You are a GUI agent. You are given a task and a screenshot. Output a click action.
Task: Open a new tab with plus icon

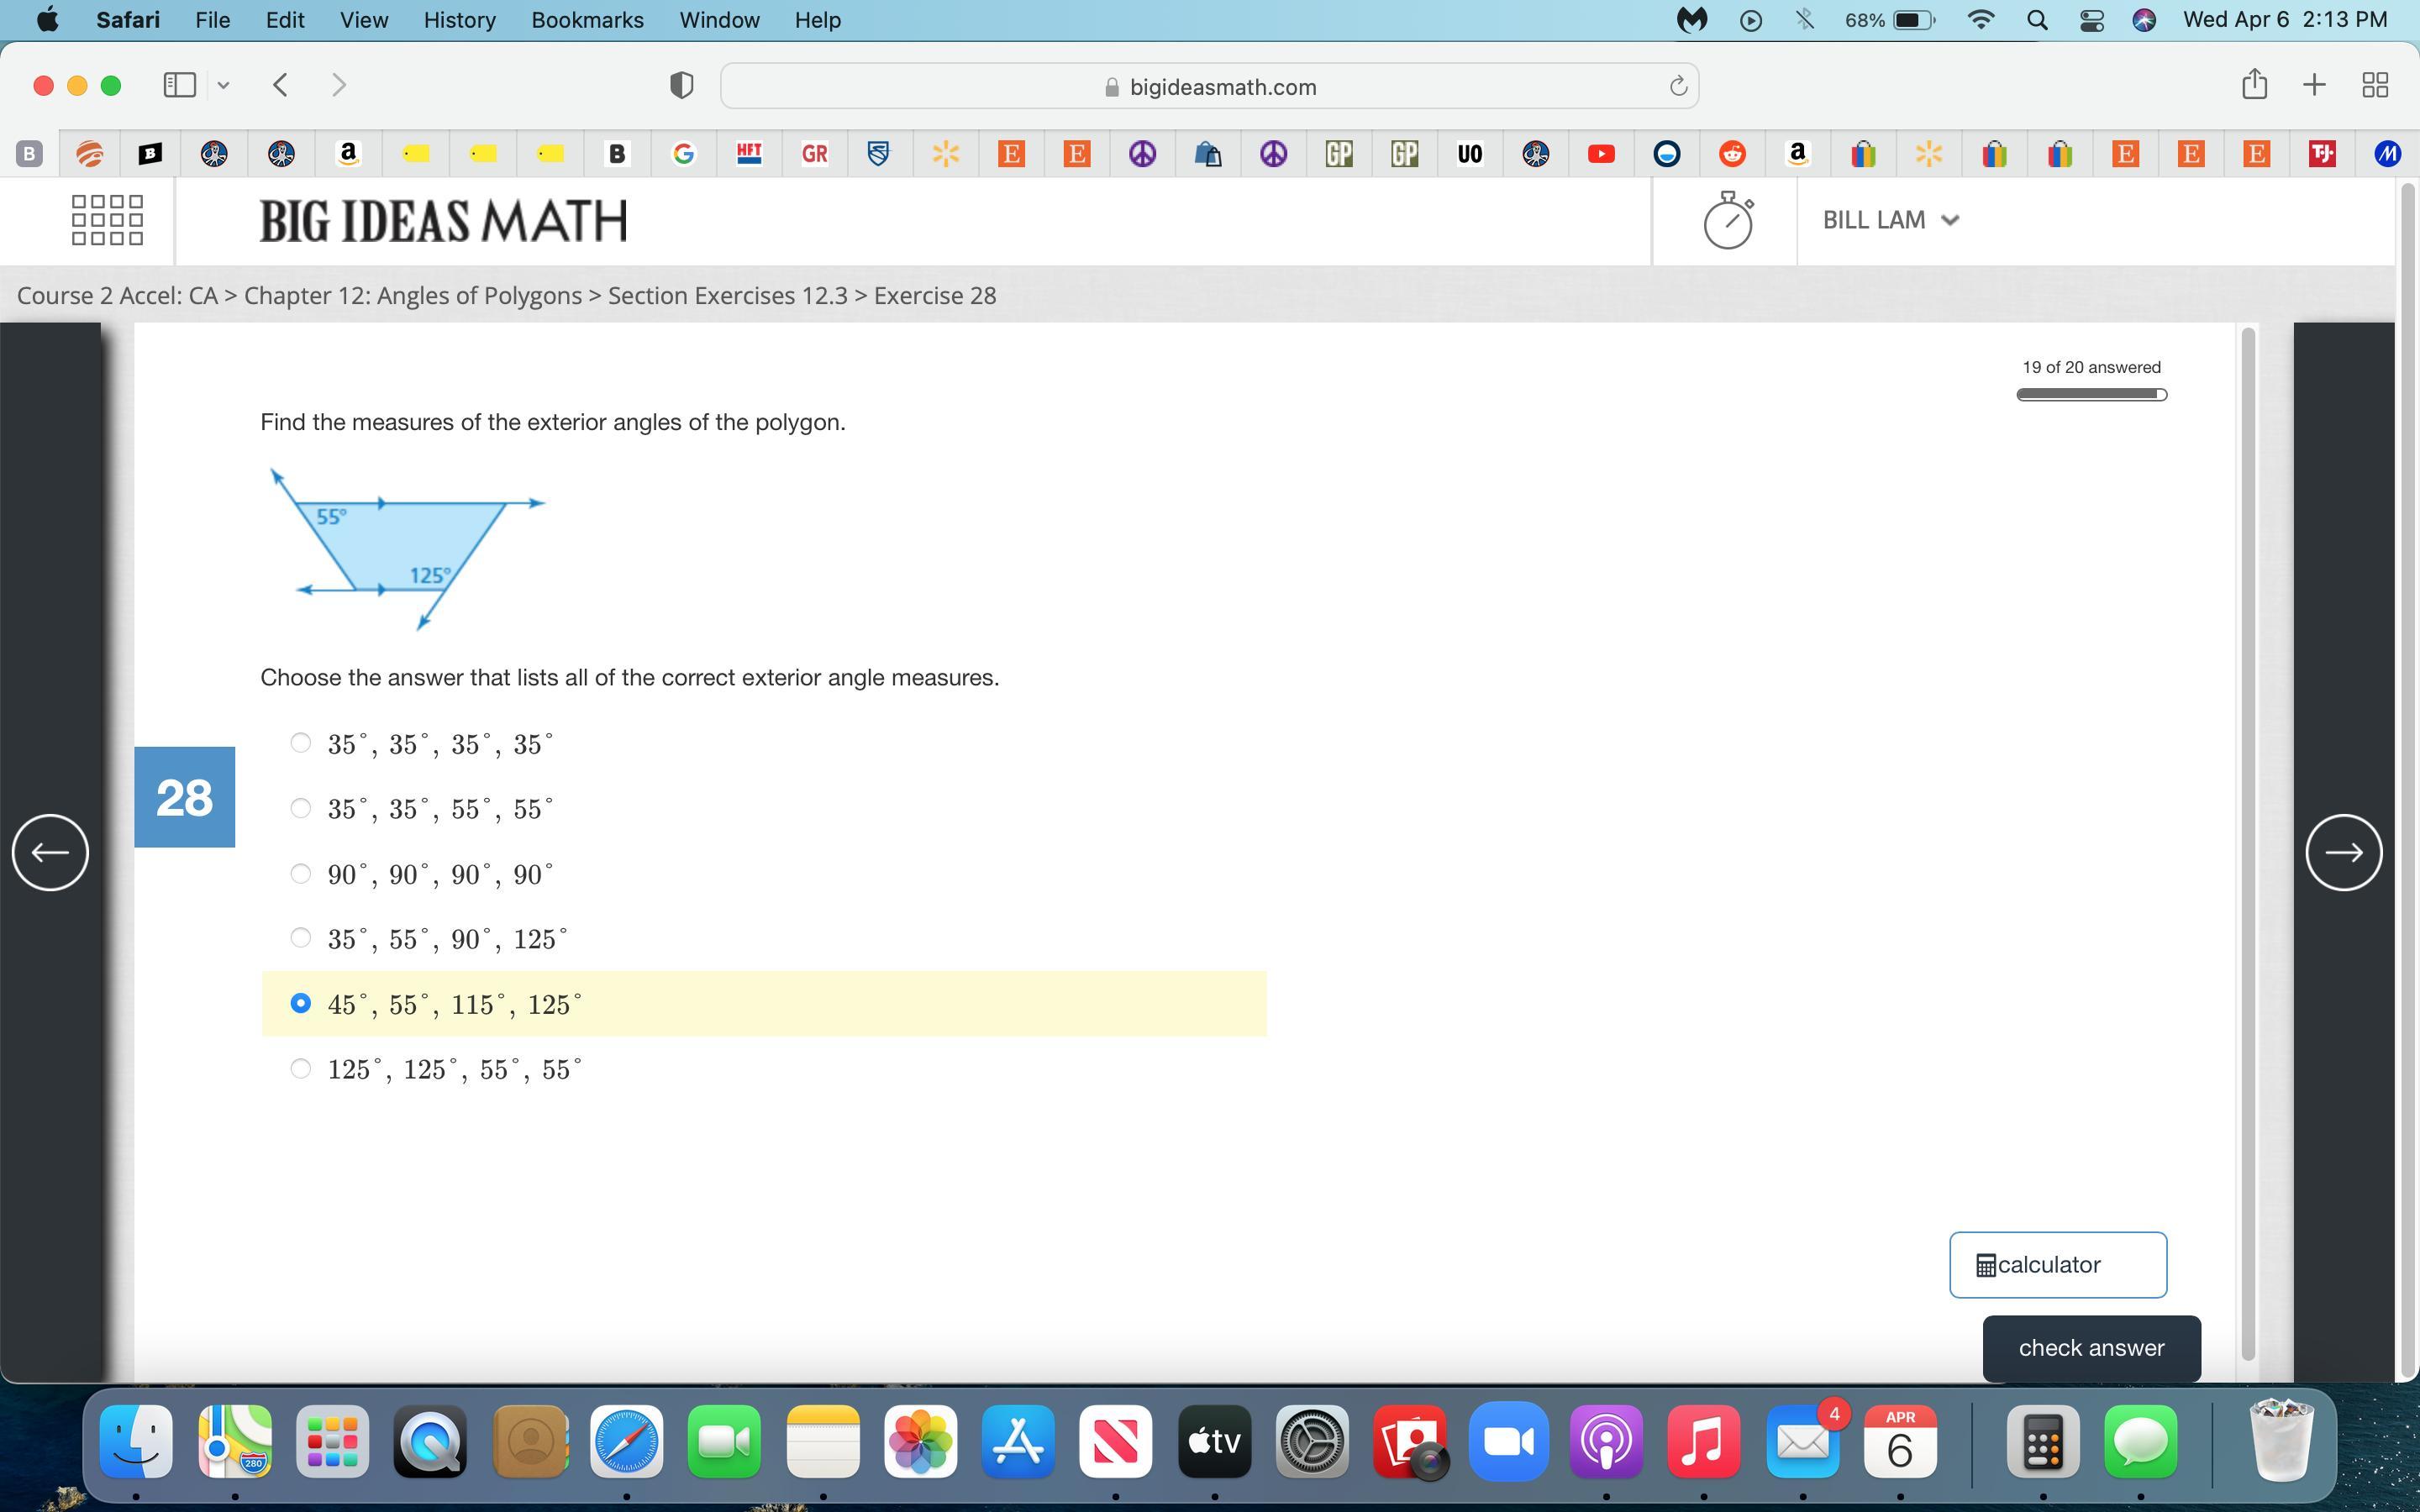(x=2314, y=85)
